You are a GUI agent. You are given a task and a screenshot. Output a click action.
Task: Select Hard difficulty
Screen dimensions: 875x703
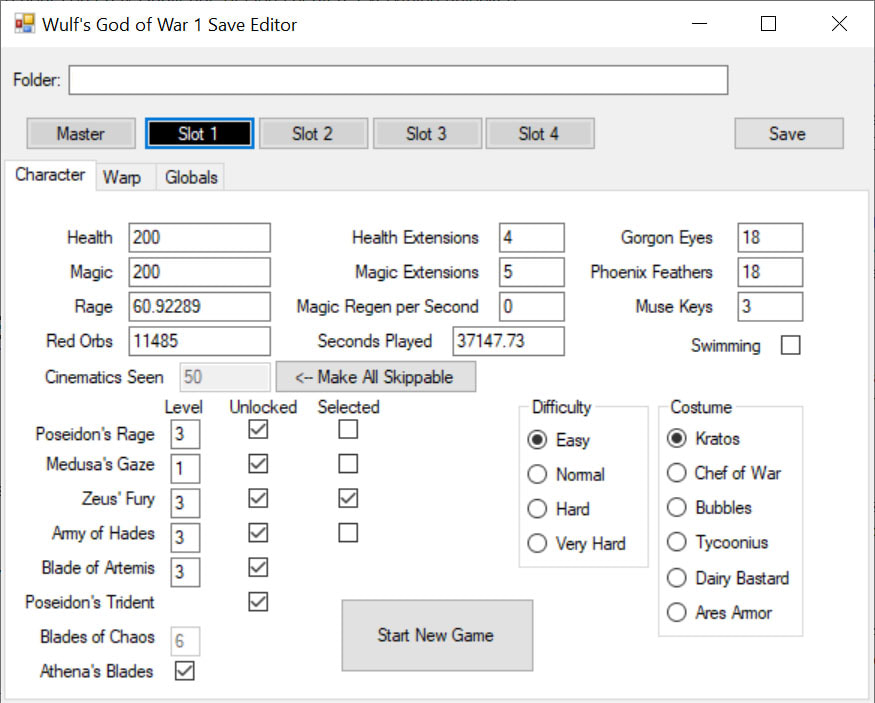[x=559, y=509]
